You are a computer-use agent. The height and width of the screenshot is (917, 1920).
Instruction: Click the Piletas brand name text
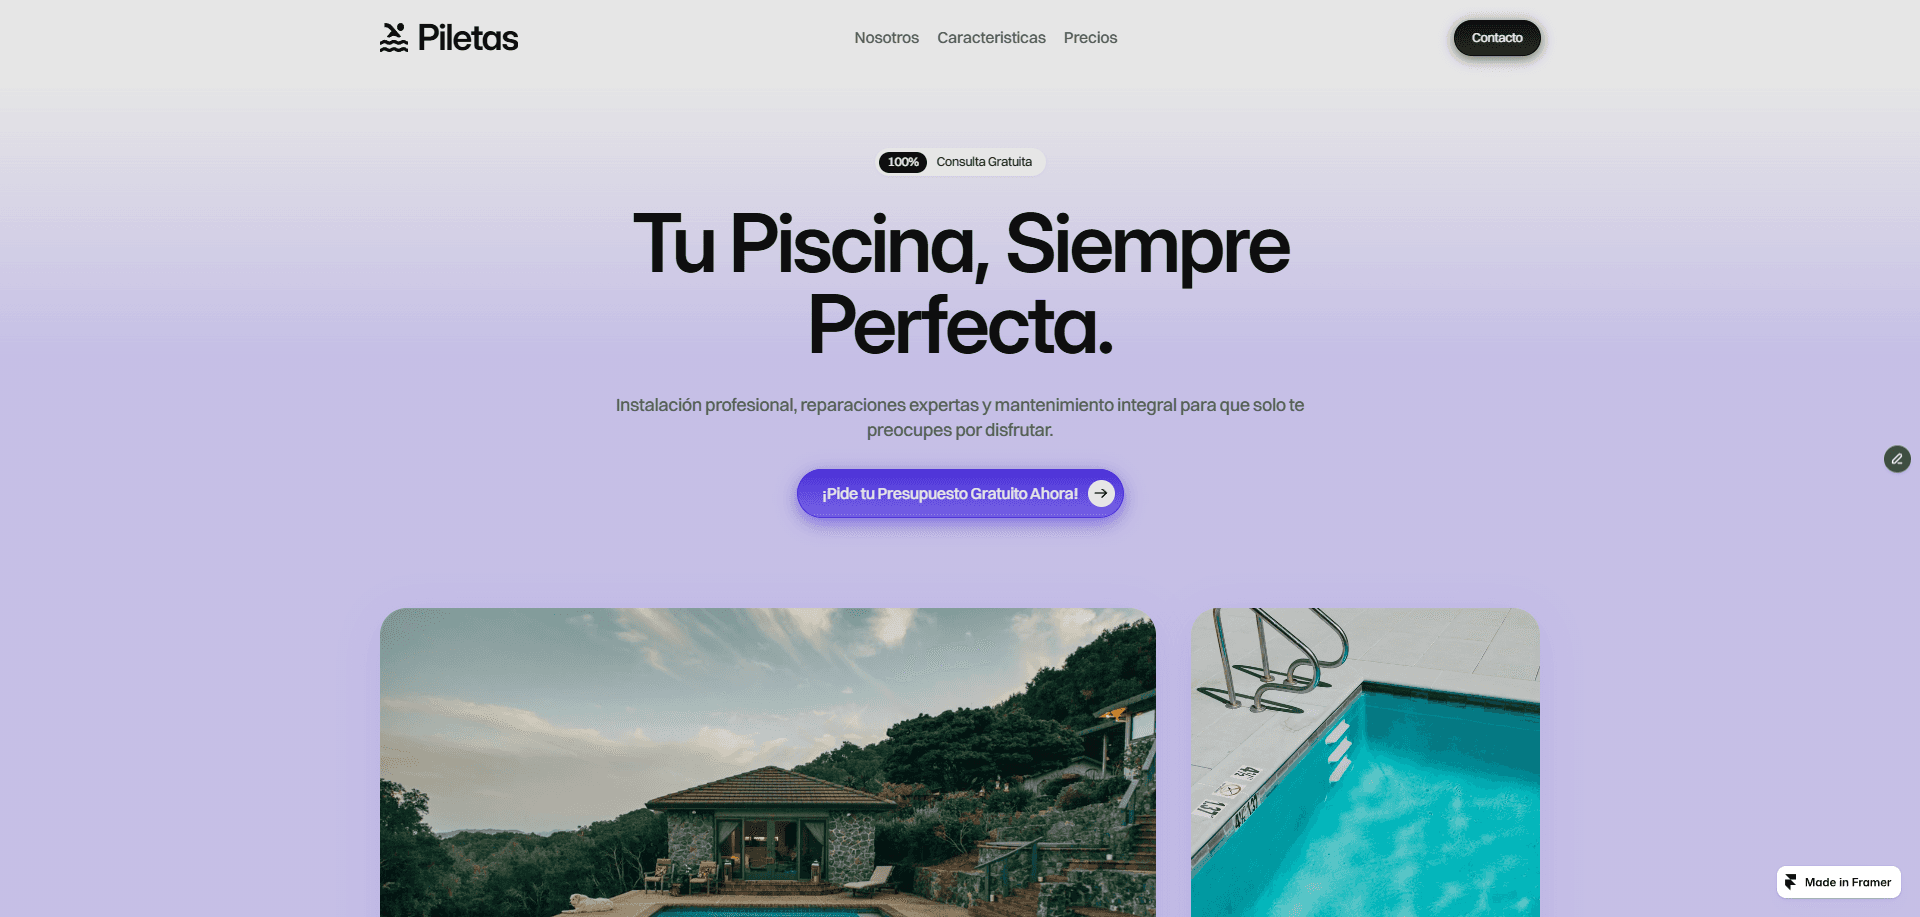tap(468, 38)
